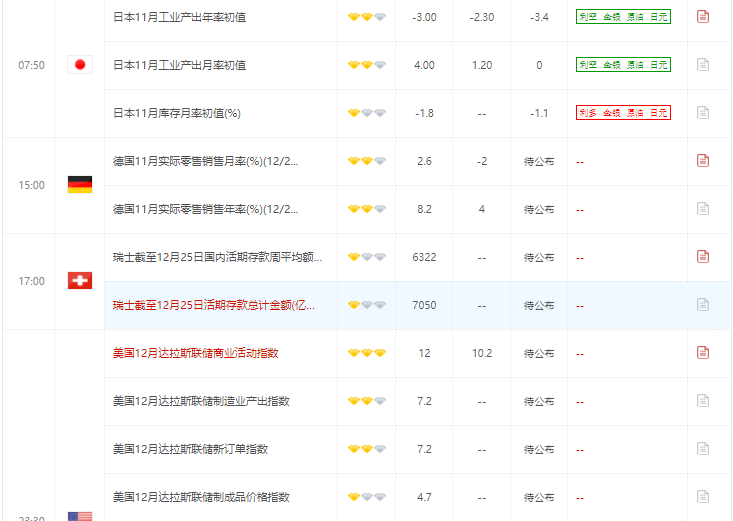Select previous value -3.00

point(424,17)
